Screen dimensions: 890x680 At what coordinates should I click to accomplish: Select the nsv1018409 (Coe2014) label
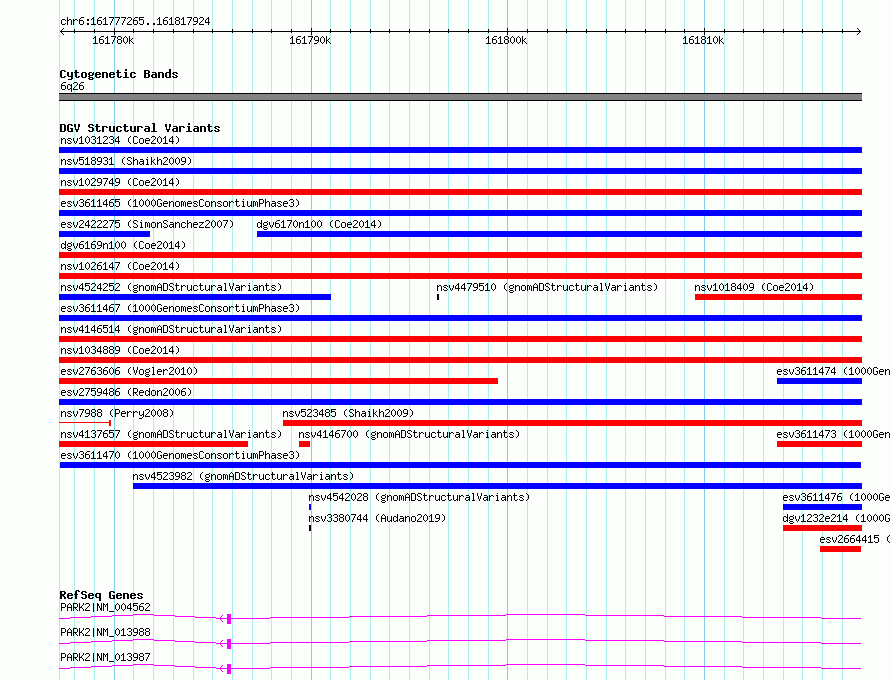coord(754,287)
